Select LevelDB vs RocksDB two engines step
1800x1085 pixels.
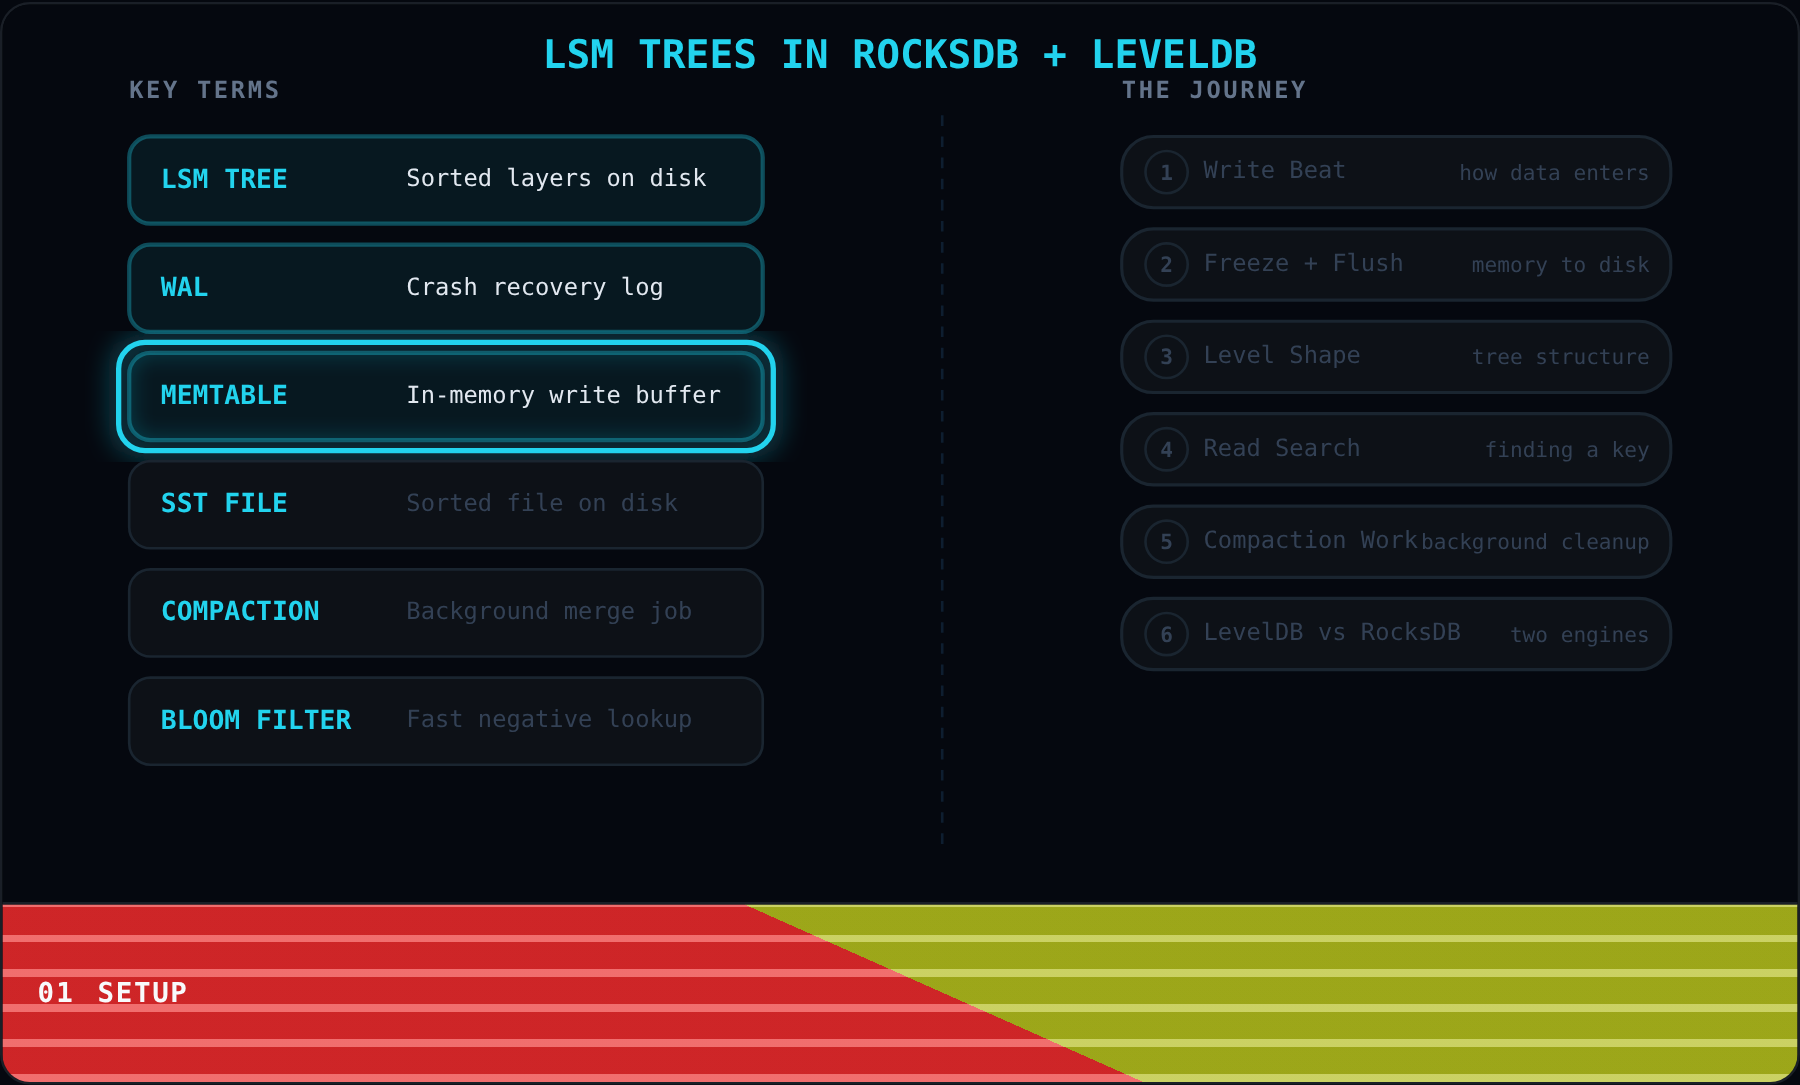point(1396,634)
